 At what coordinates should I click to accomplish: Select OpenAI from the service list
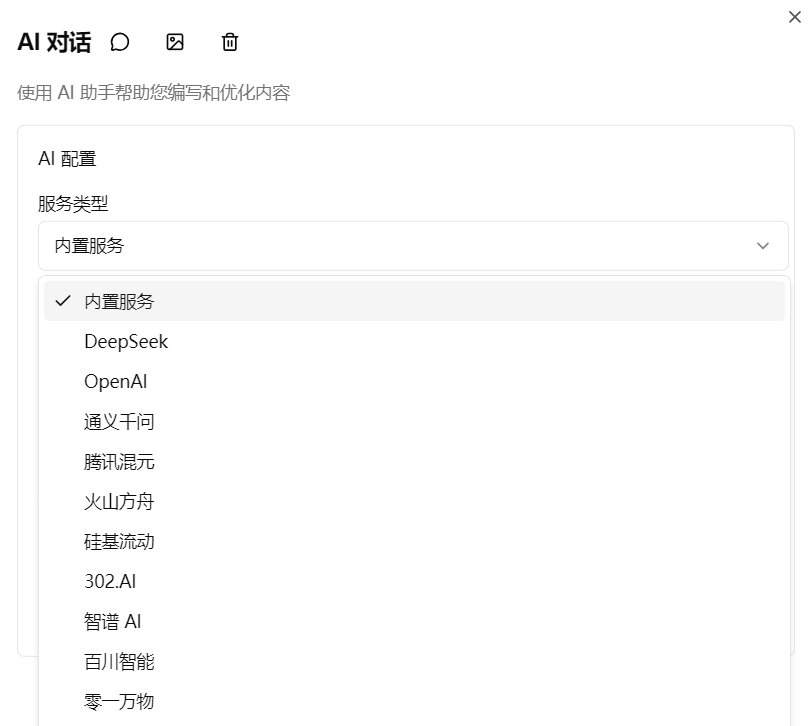(x=115, y=381)
